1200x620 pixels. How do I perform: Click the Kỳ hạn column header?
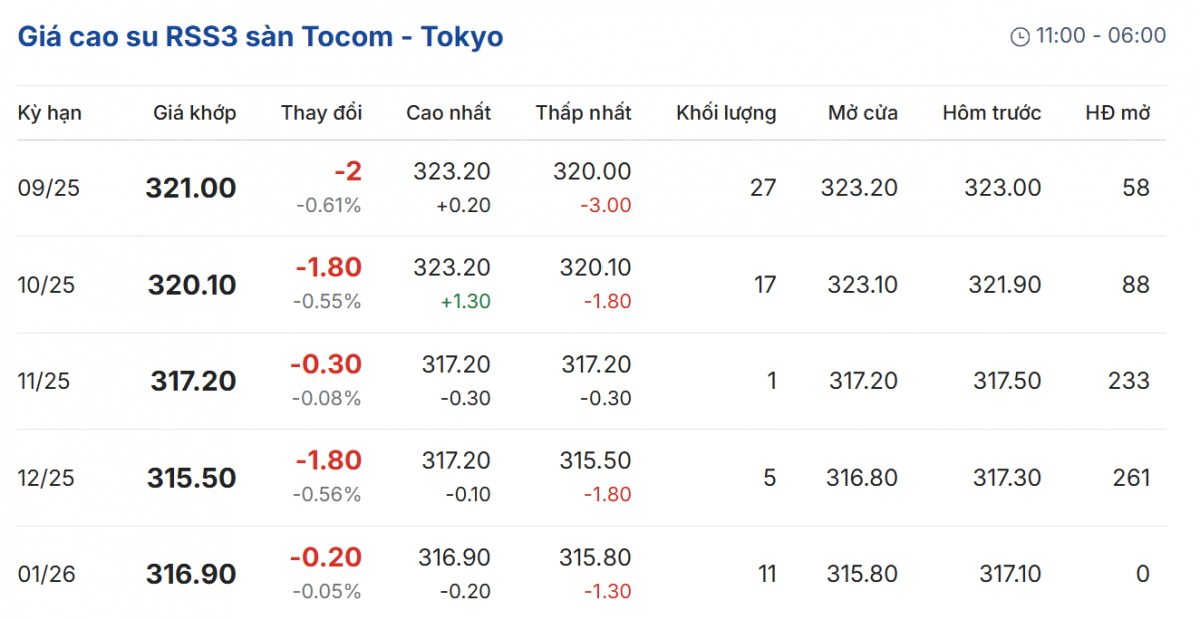[50, 113]
